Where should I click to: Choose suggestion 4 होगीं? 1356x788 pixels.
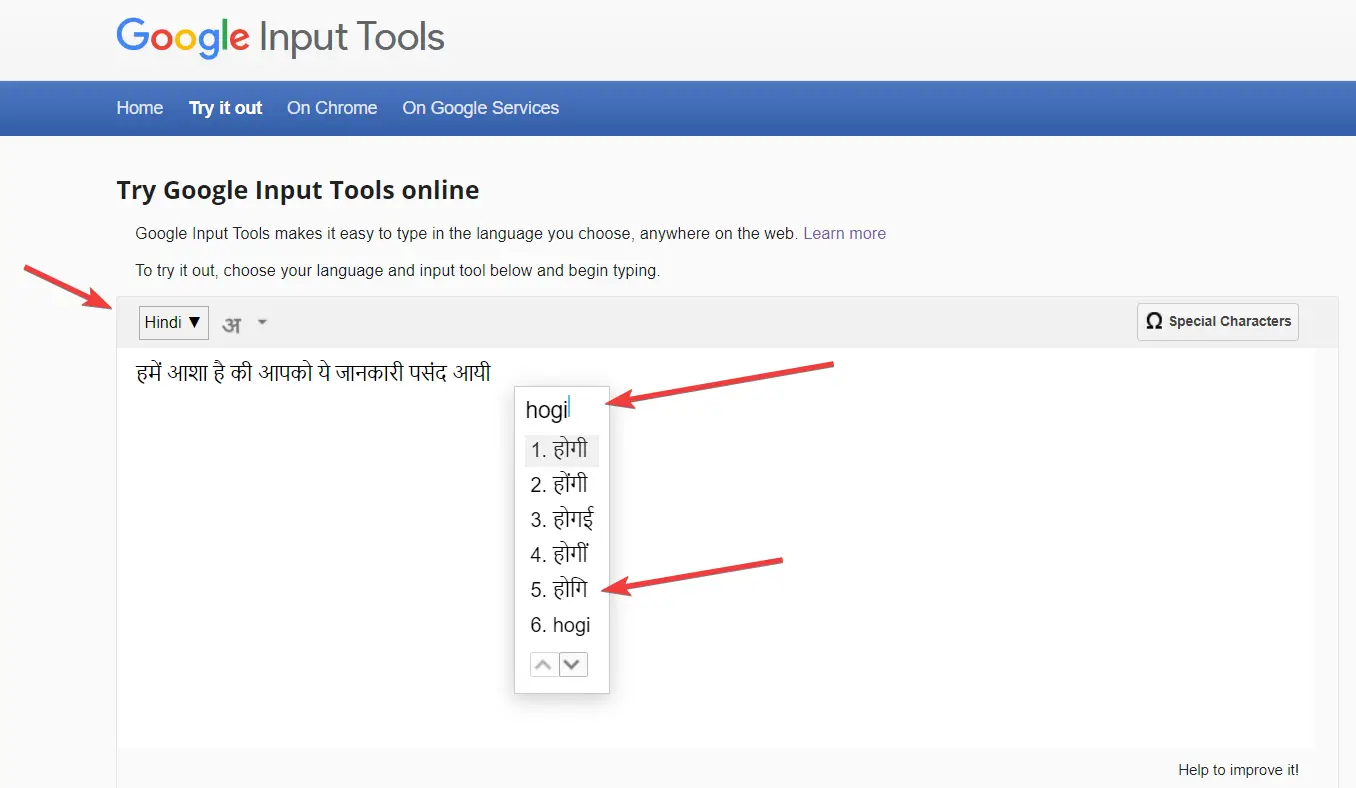tap(561, 555)
